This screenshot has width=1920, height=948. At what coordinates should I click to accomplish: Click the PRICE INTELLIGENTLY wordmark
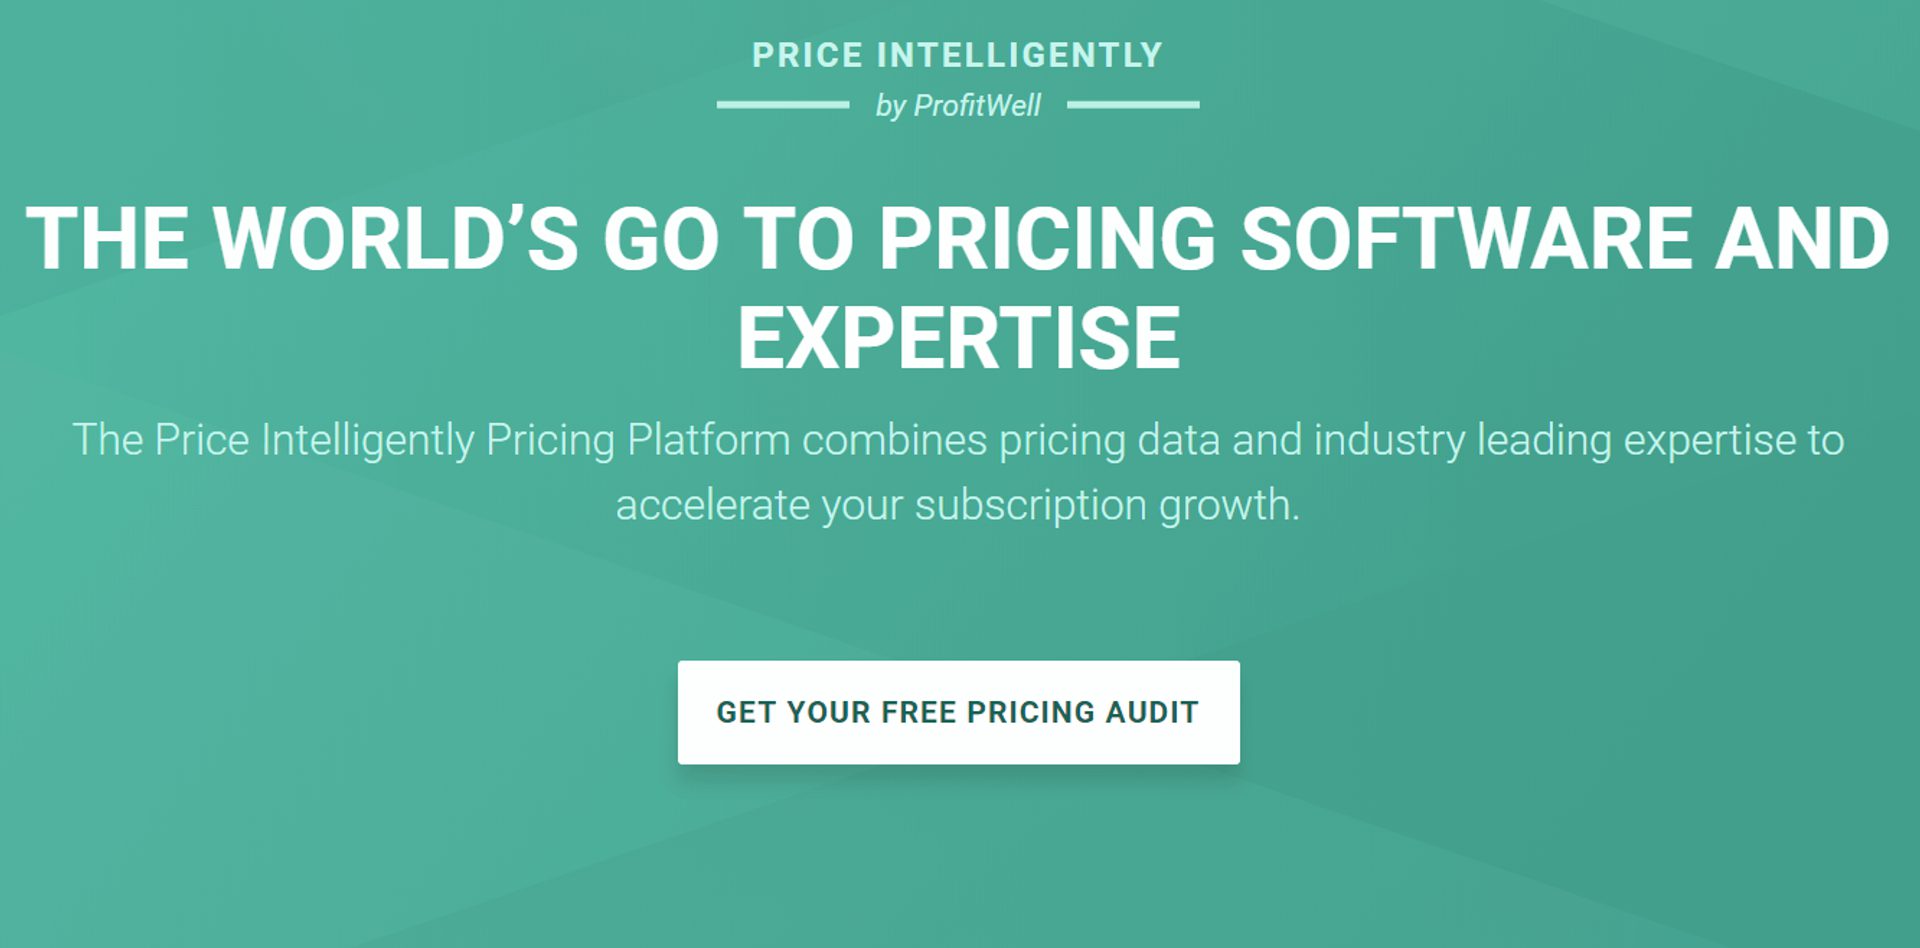(x=956, y=56)
